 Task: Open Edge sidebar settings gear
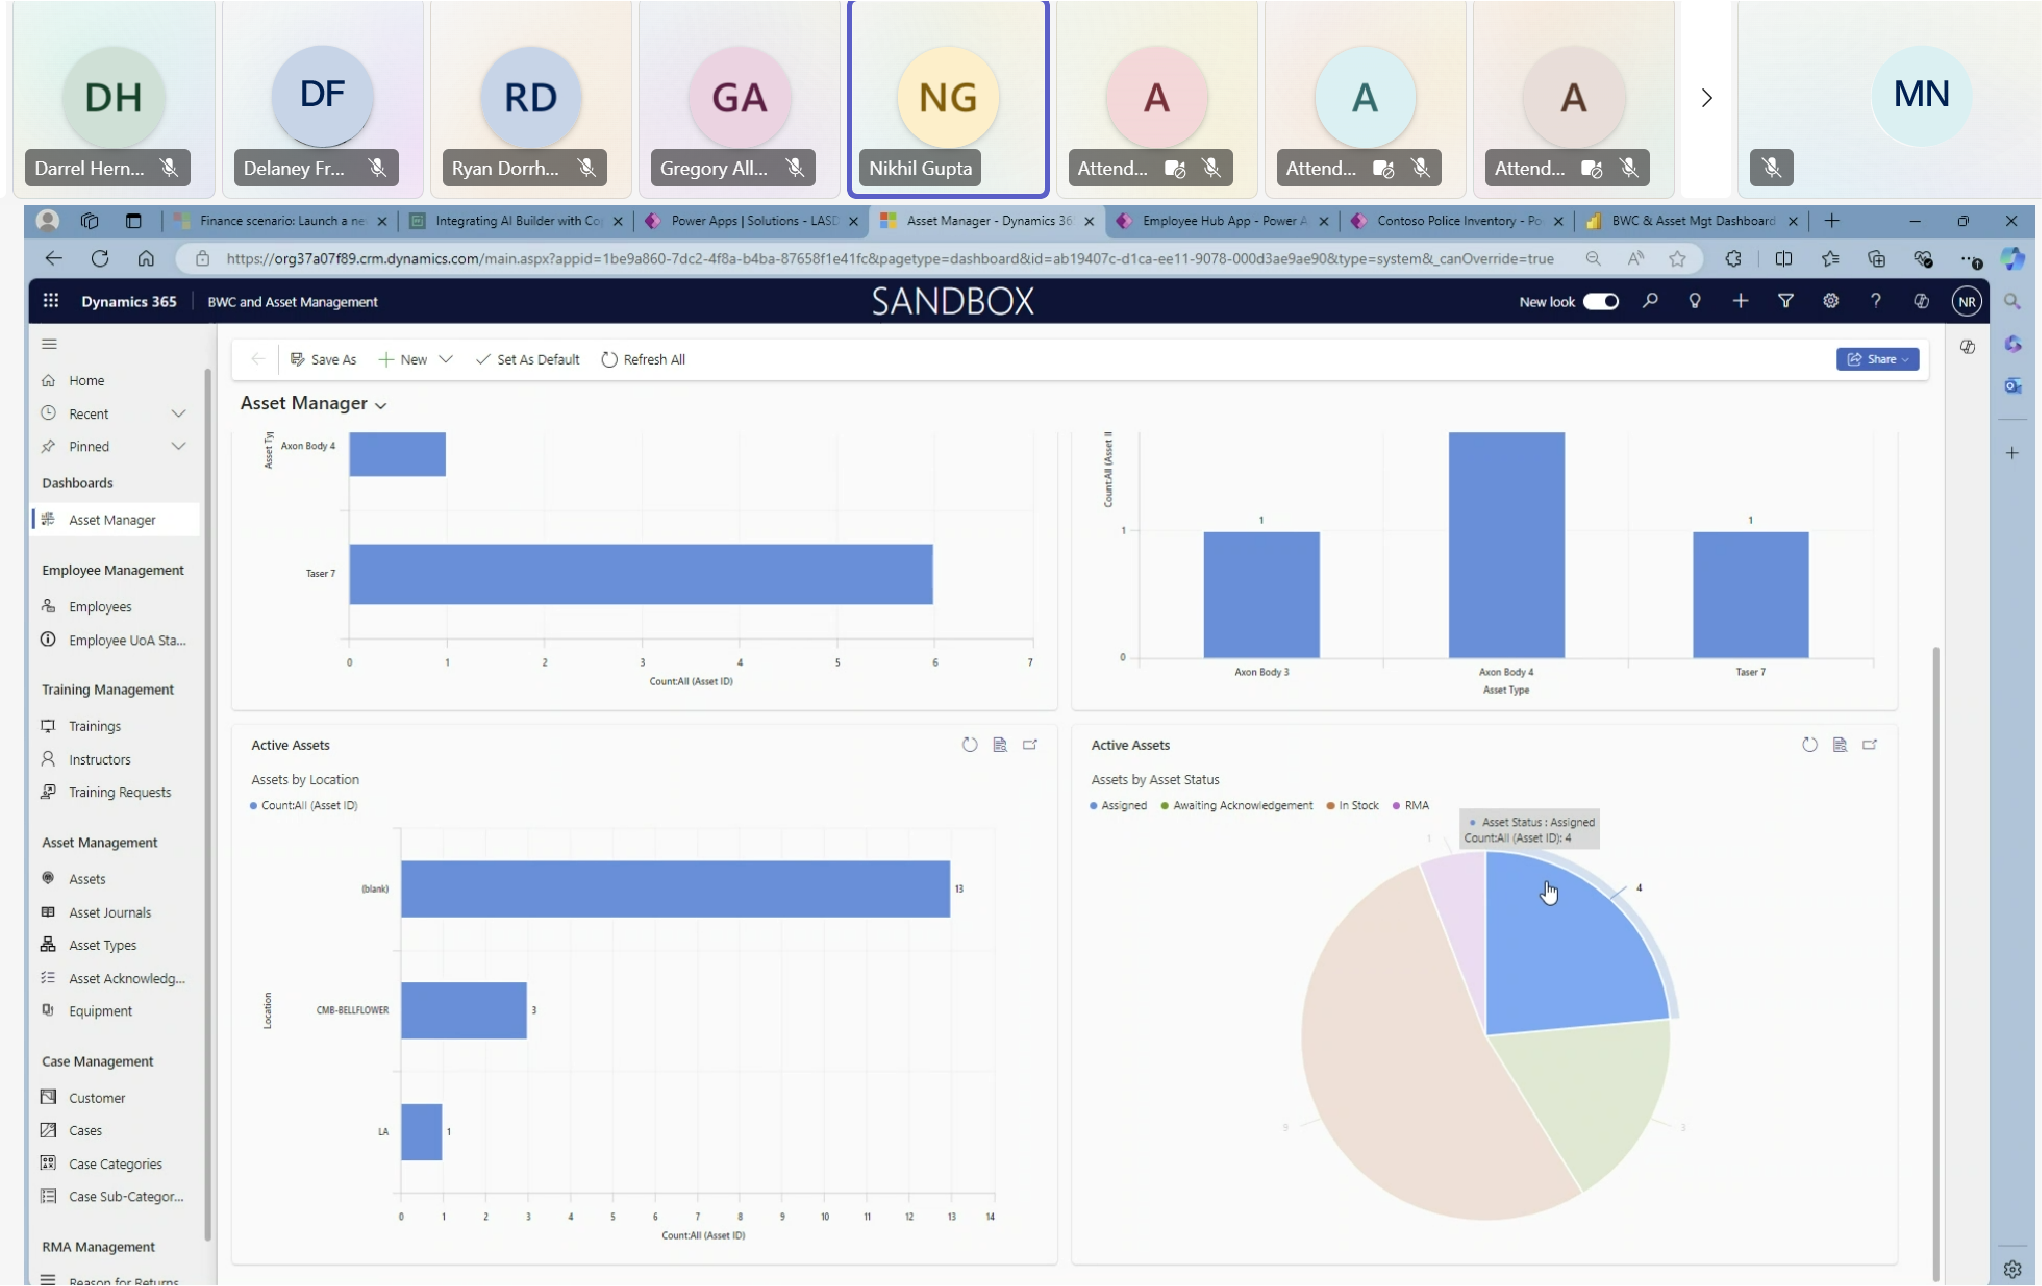point(2013,1269)
